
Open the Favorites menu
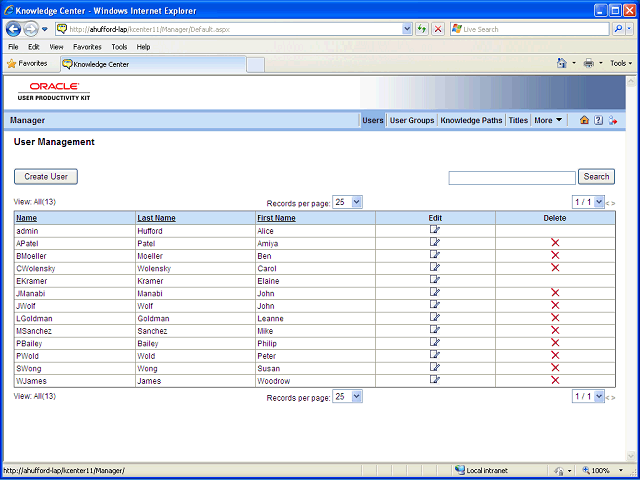point(87,47)
